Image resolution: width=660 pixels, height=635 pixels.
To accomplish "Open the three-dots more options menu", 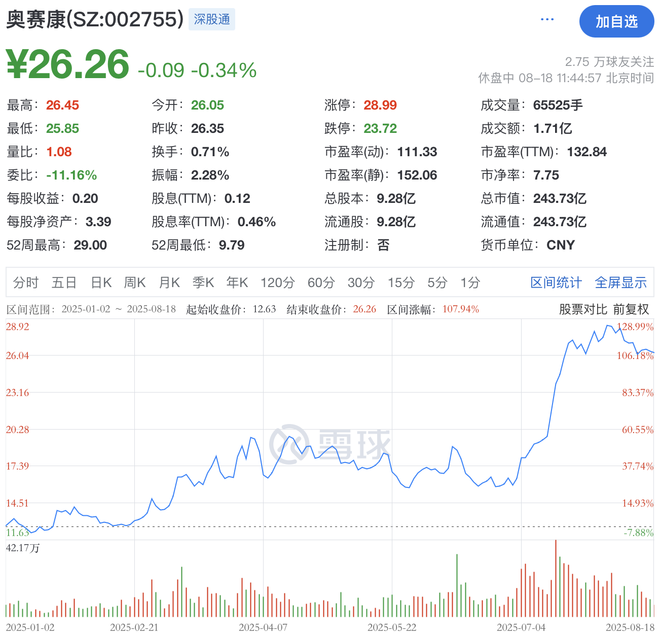I will point(547,19).
